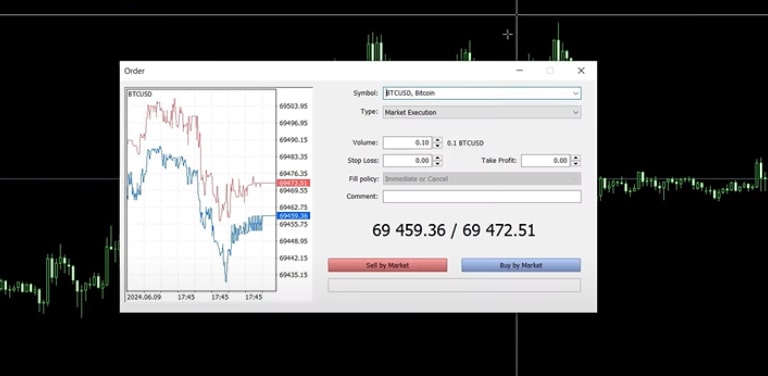Expand the Symbol dropdown showing BTCUSD, Bitcoin
This screenshot has width=768, height=376.
482,93
